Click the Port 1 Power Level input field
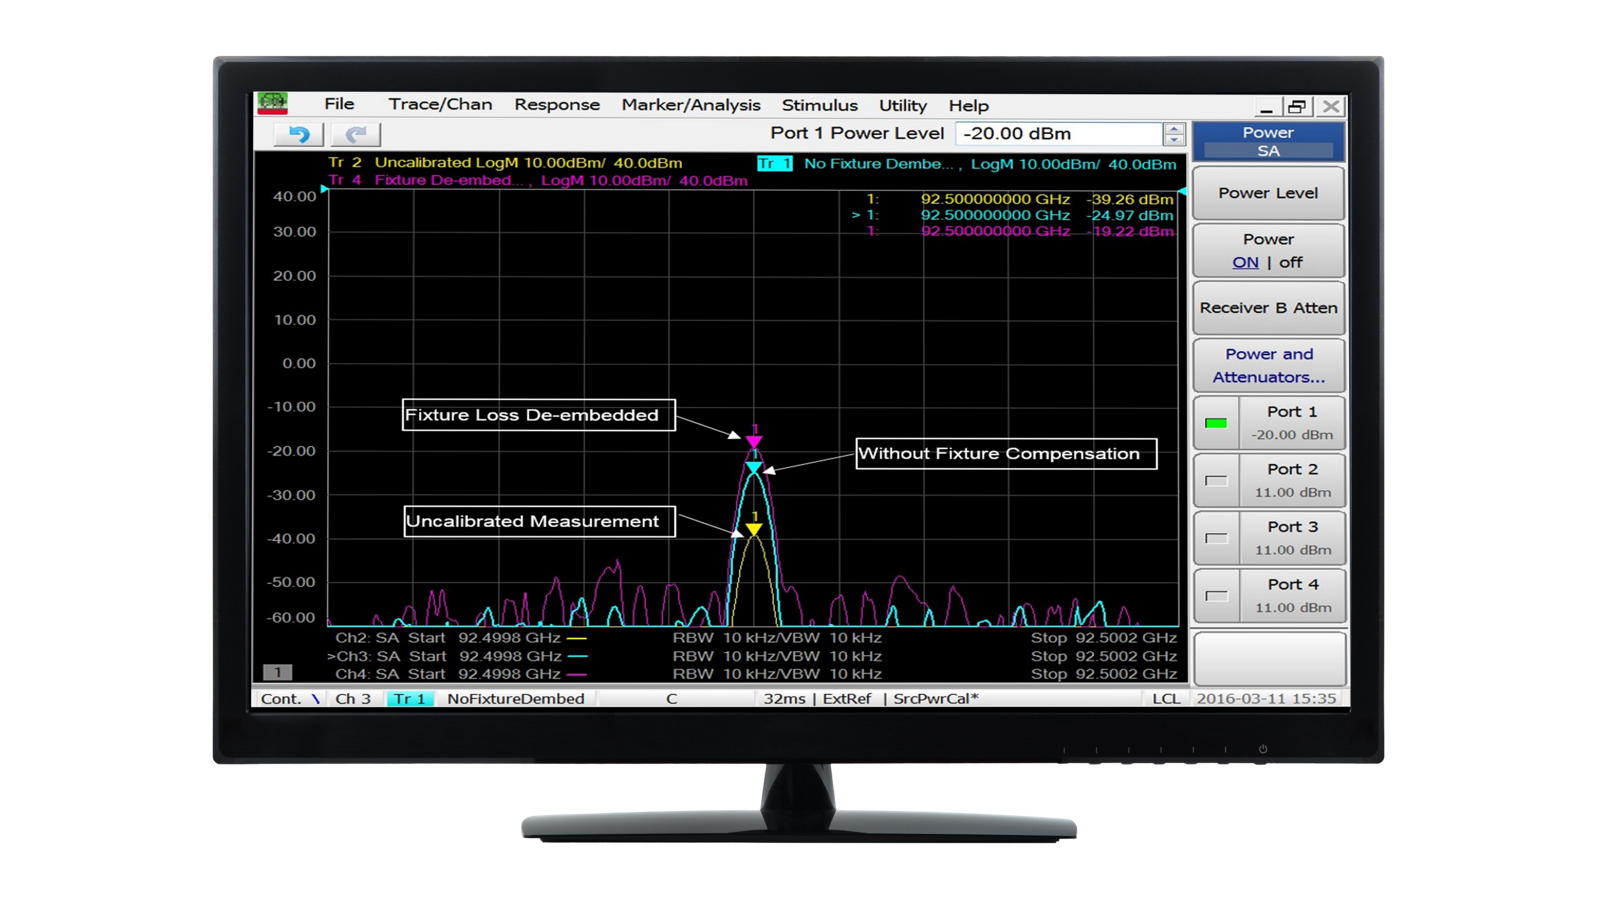The height and width of the screenshot is (900, 1600). pos(1059,134)
